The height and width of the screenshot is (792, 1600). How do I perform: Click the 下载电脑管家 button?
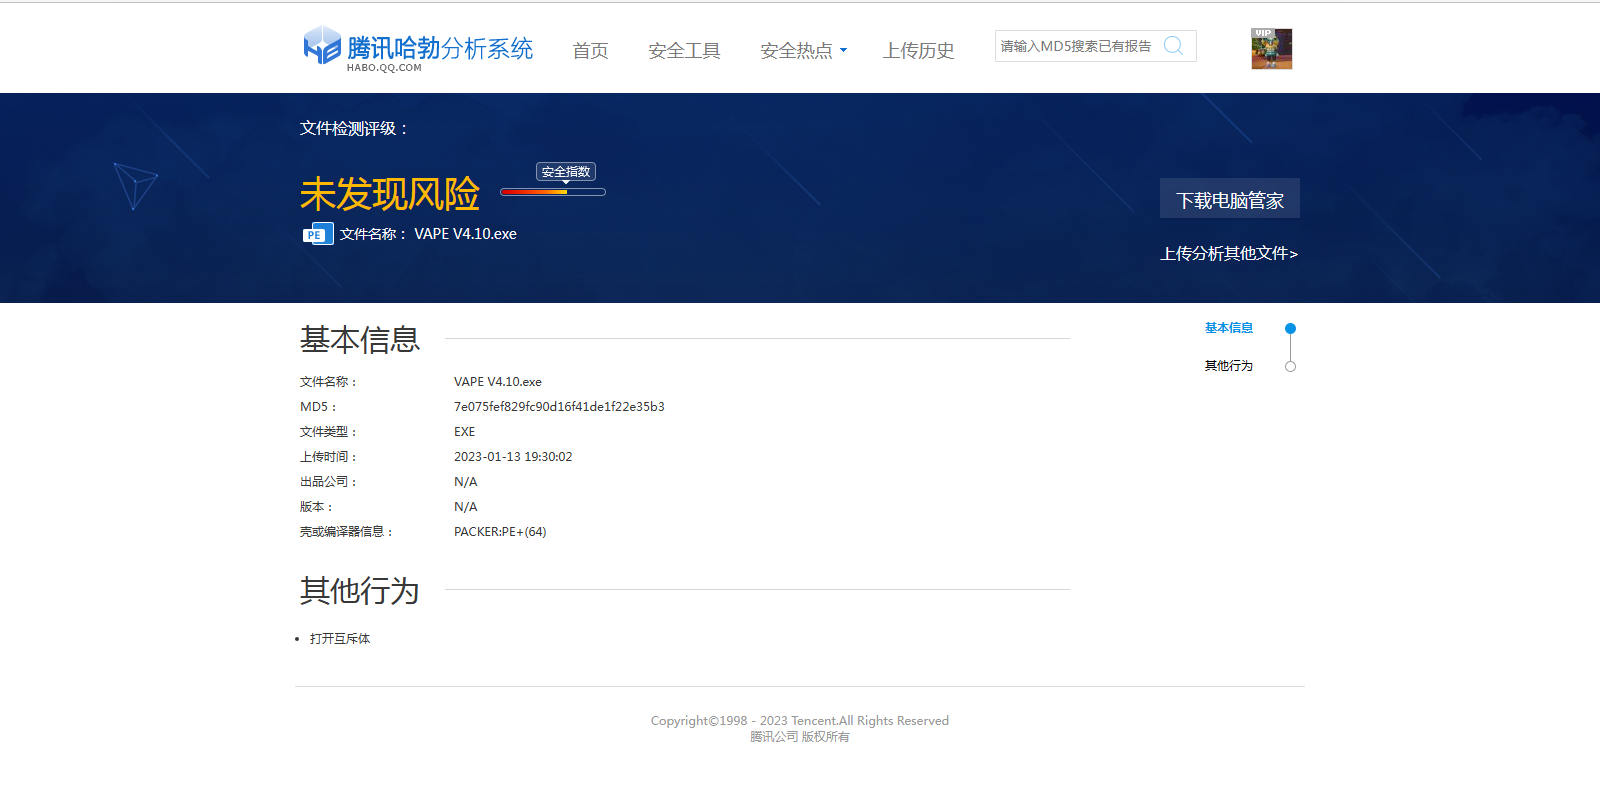(1230, 199)
